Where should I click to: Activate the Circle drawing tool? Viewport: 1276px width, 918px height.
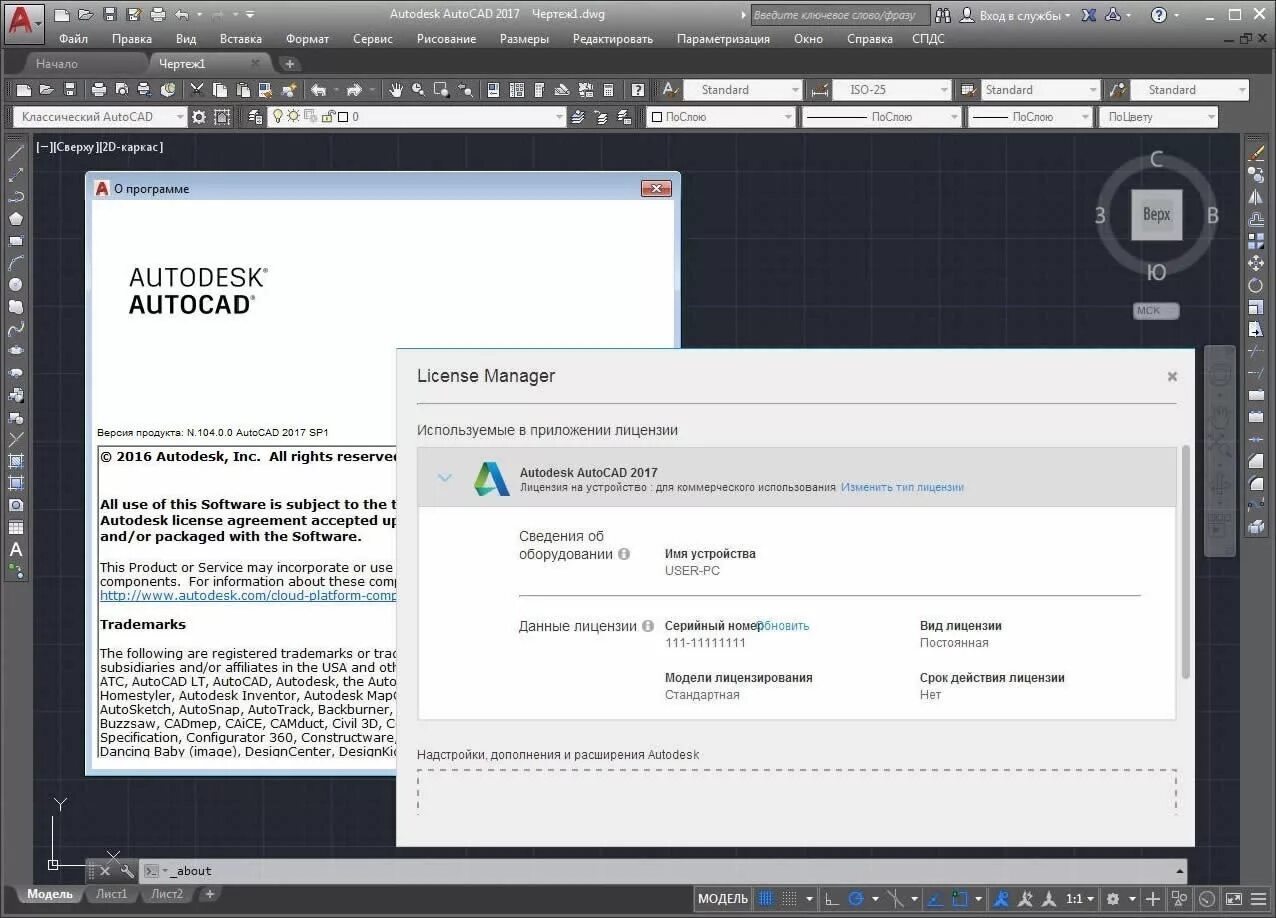(14, 283)
